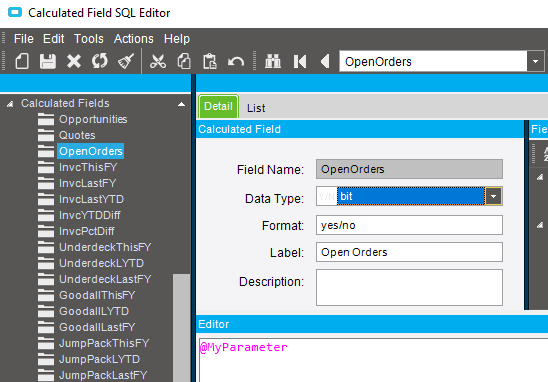Click the Save floppy disk icon

click(x=48, y=62)
